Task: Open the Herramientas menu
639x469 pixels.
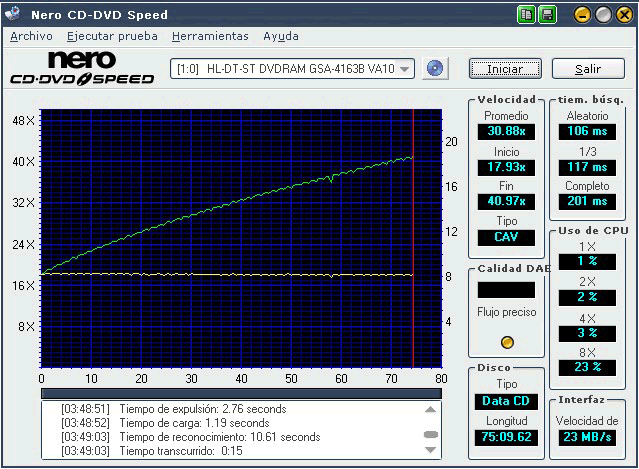Action: (210, 36)
